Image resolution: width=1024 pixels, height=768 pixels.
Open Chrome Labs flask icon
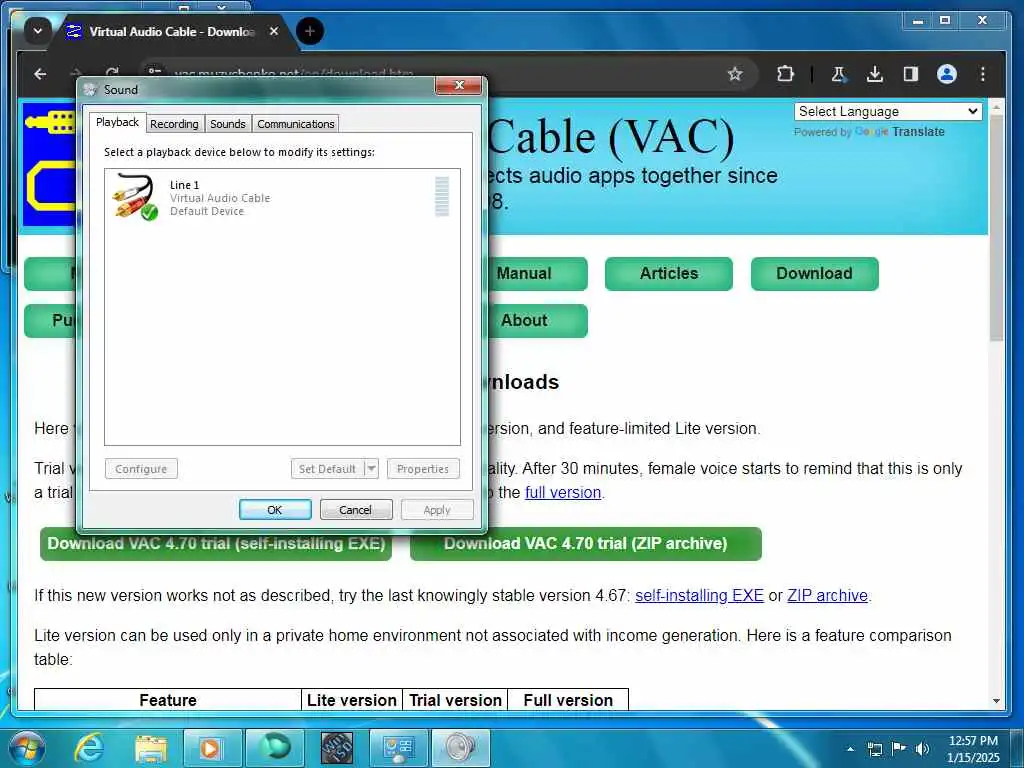click(x=839, y=74)
